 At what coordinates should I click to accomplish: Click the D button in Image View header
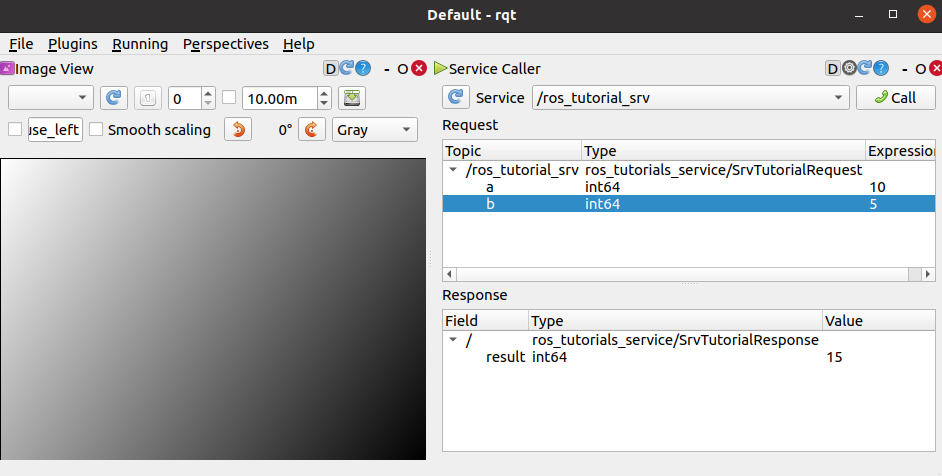click(x=330, y=69)
